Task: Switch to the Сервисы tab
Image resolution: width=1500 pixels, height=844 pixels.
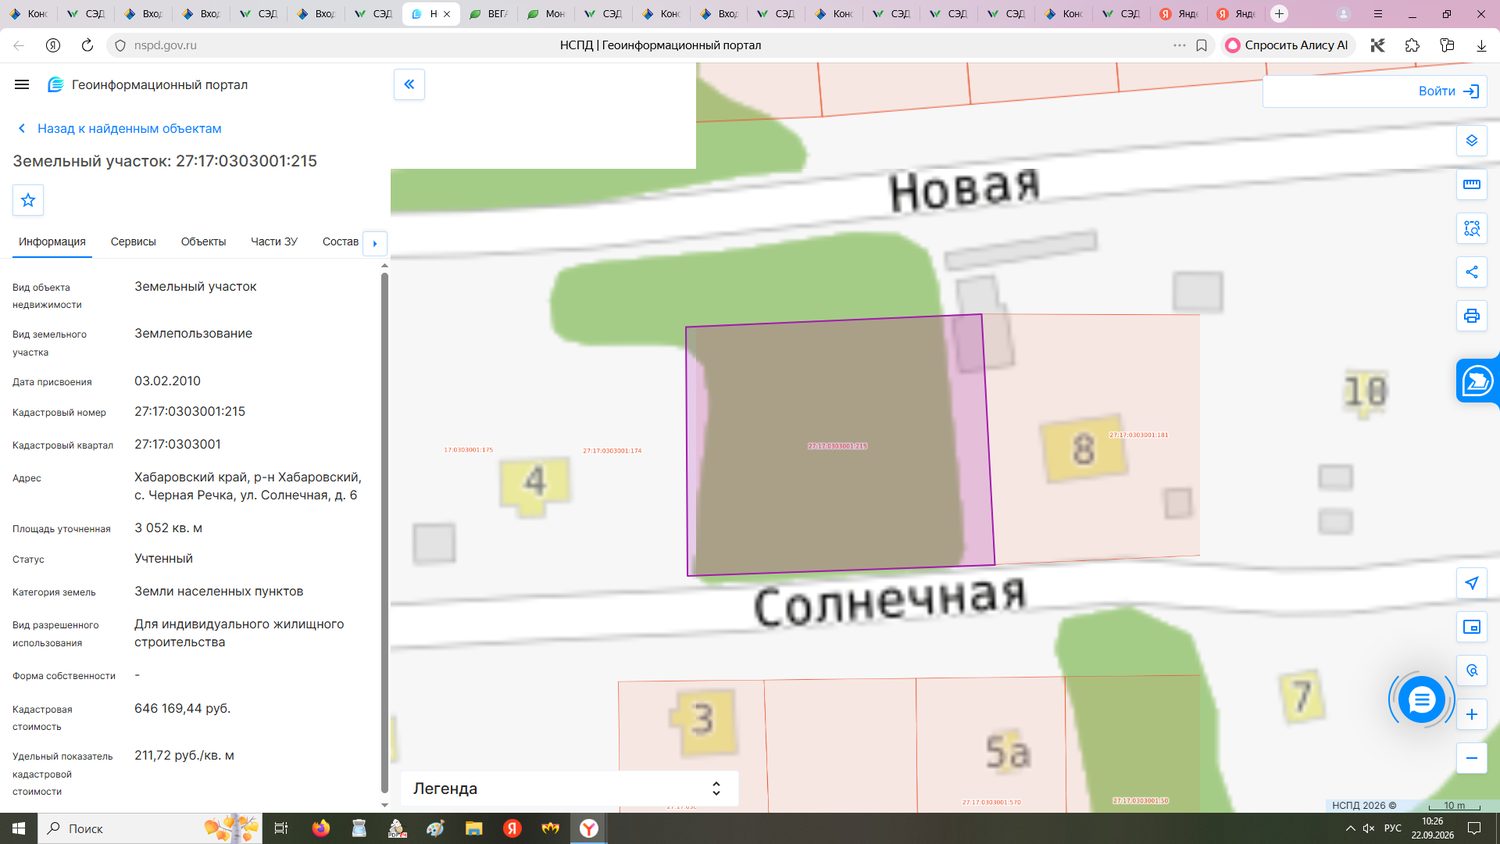Action: [133, 242]
